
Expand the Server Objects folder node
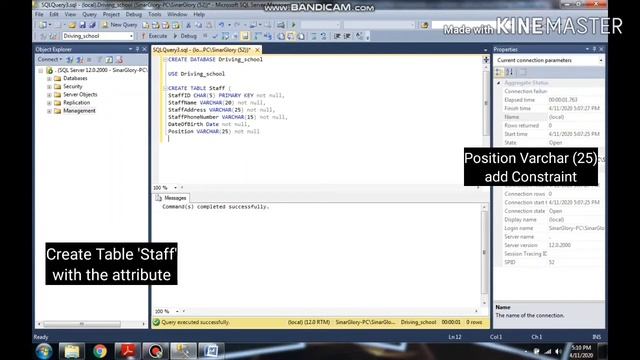pos(49,95)
